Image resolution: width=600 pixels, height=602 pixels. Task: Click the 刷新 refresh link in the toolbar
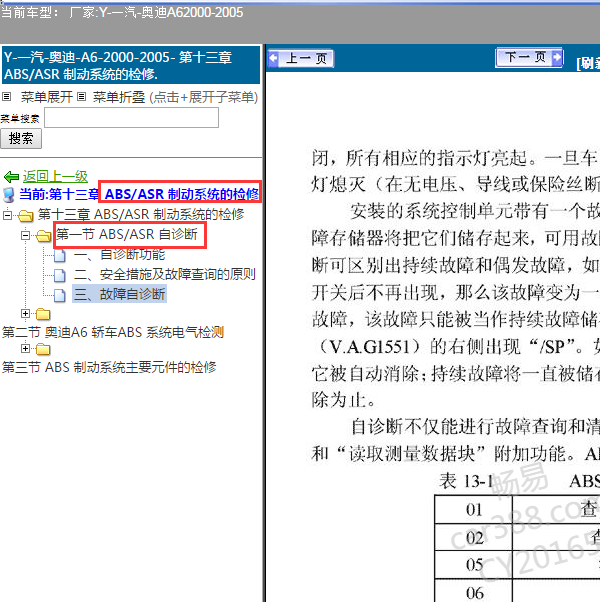(x=588, y=63)
